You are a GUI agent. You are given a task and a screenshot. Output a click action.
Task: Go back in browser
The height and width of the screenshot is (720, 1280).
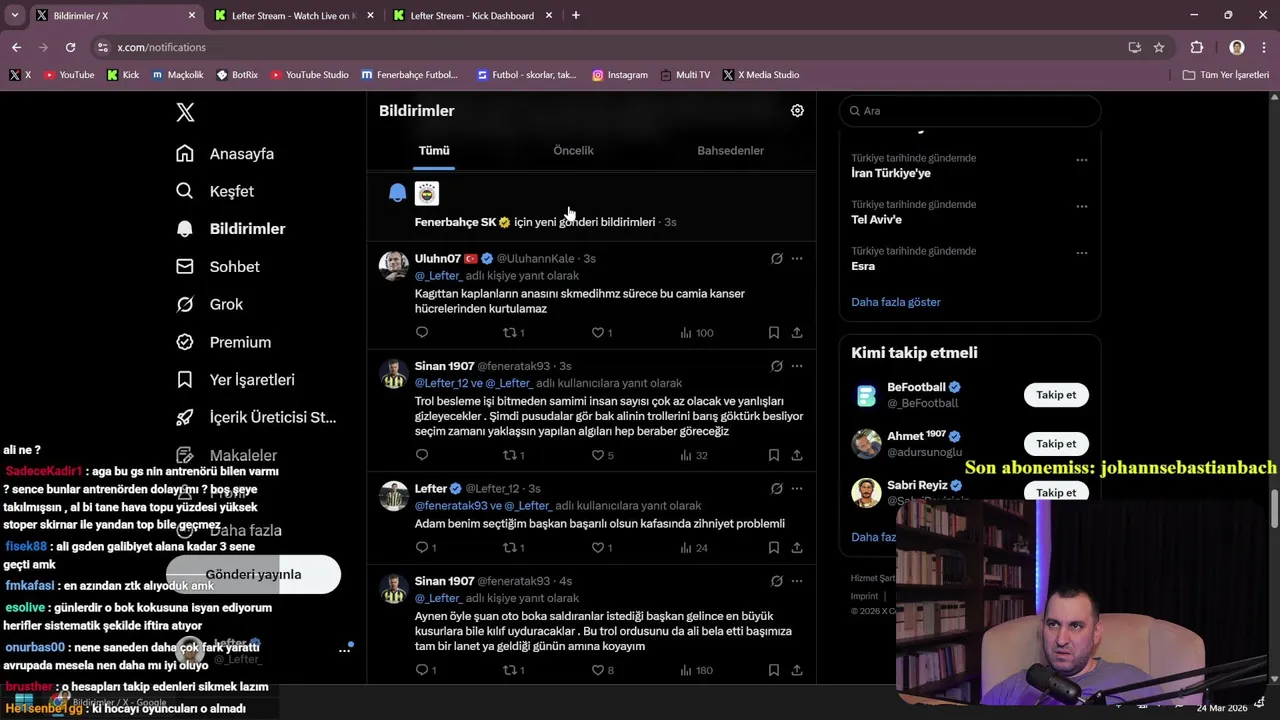[x=16, y=47]
